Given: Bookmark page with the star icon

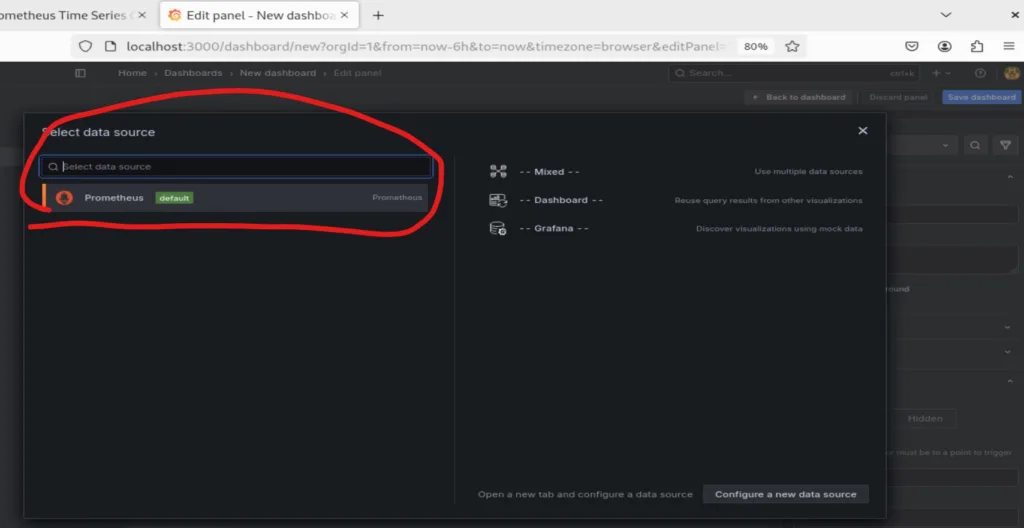Looking at the screenshot, I should click(x=792, y=46).
